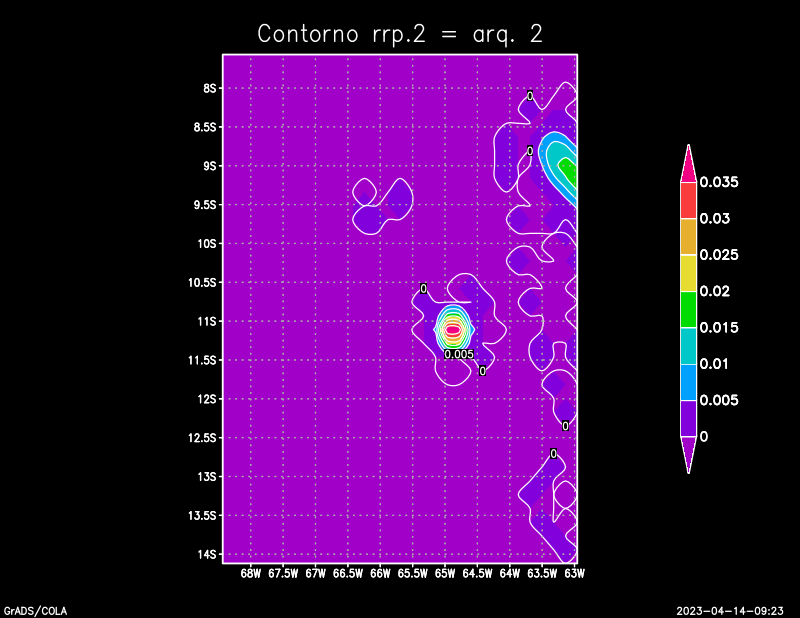
Task: Select the violet colorbar swatch above 0
Action: 688,418
